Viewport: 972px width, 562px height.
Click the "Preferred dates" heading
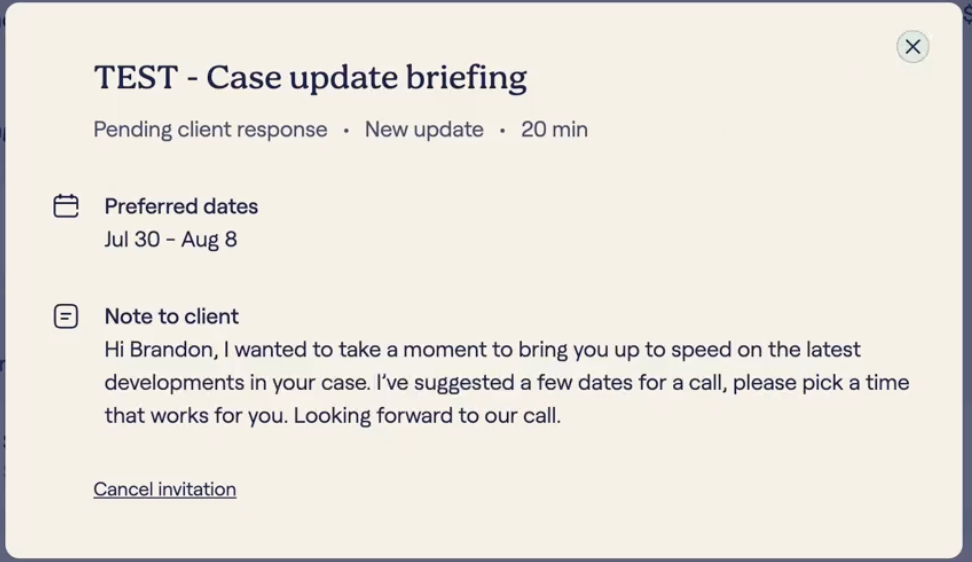coord(181,207)
